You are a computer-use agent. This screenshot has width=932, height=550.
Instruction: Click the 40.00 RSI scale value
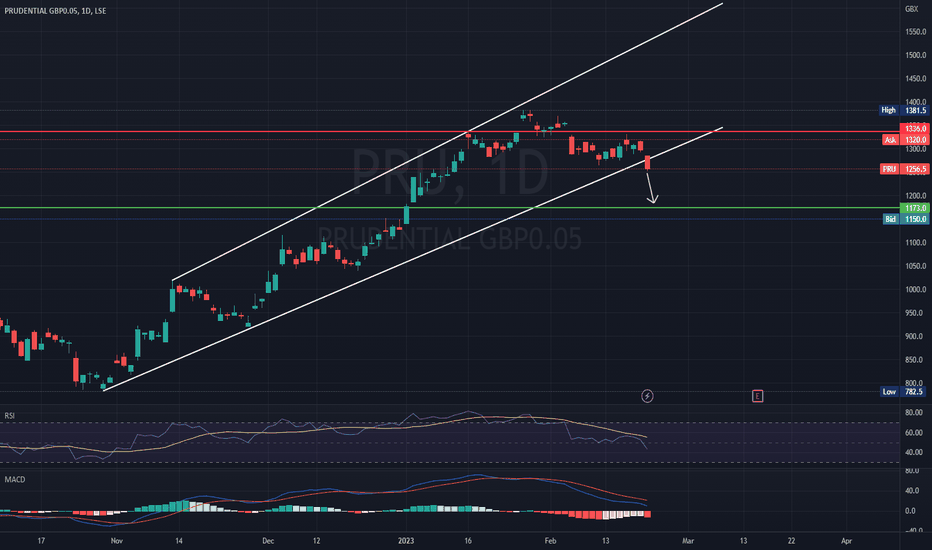[x=914, y=452]
